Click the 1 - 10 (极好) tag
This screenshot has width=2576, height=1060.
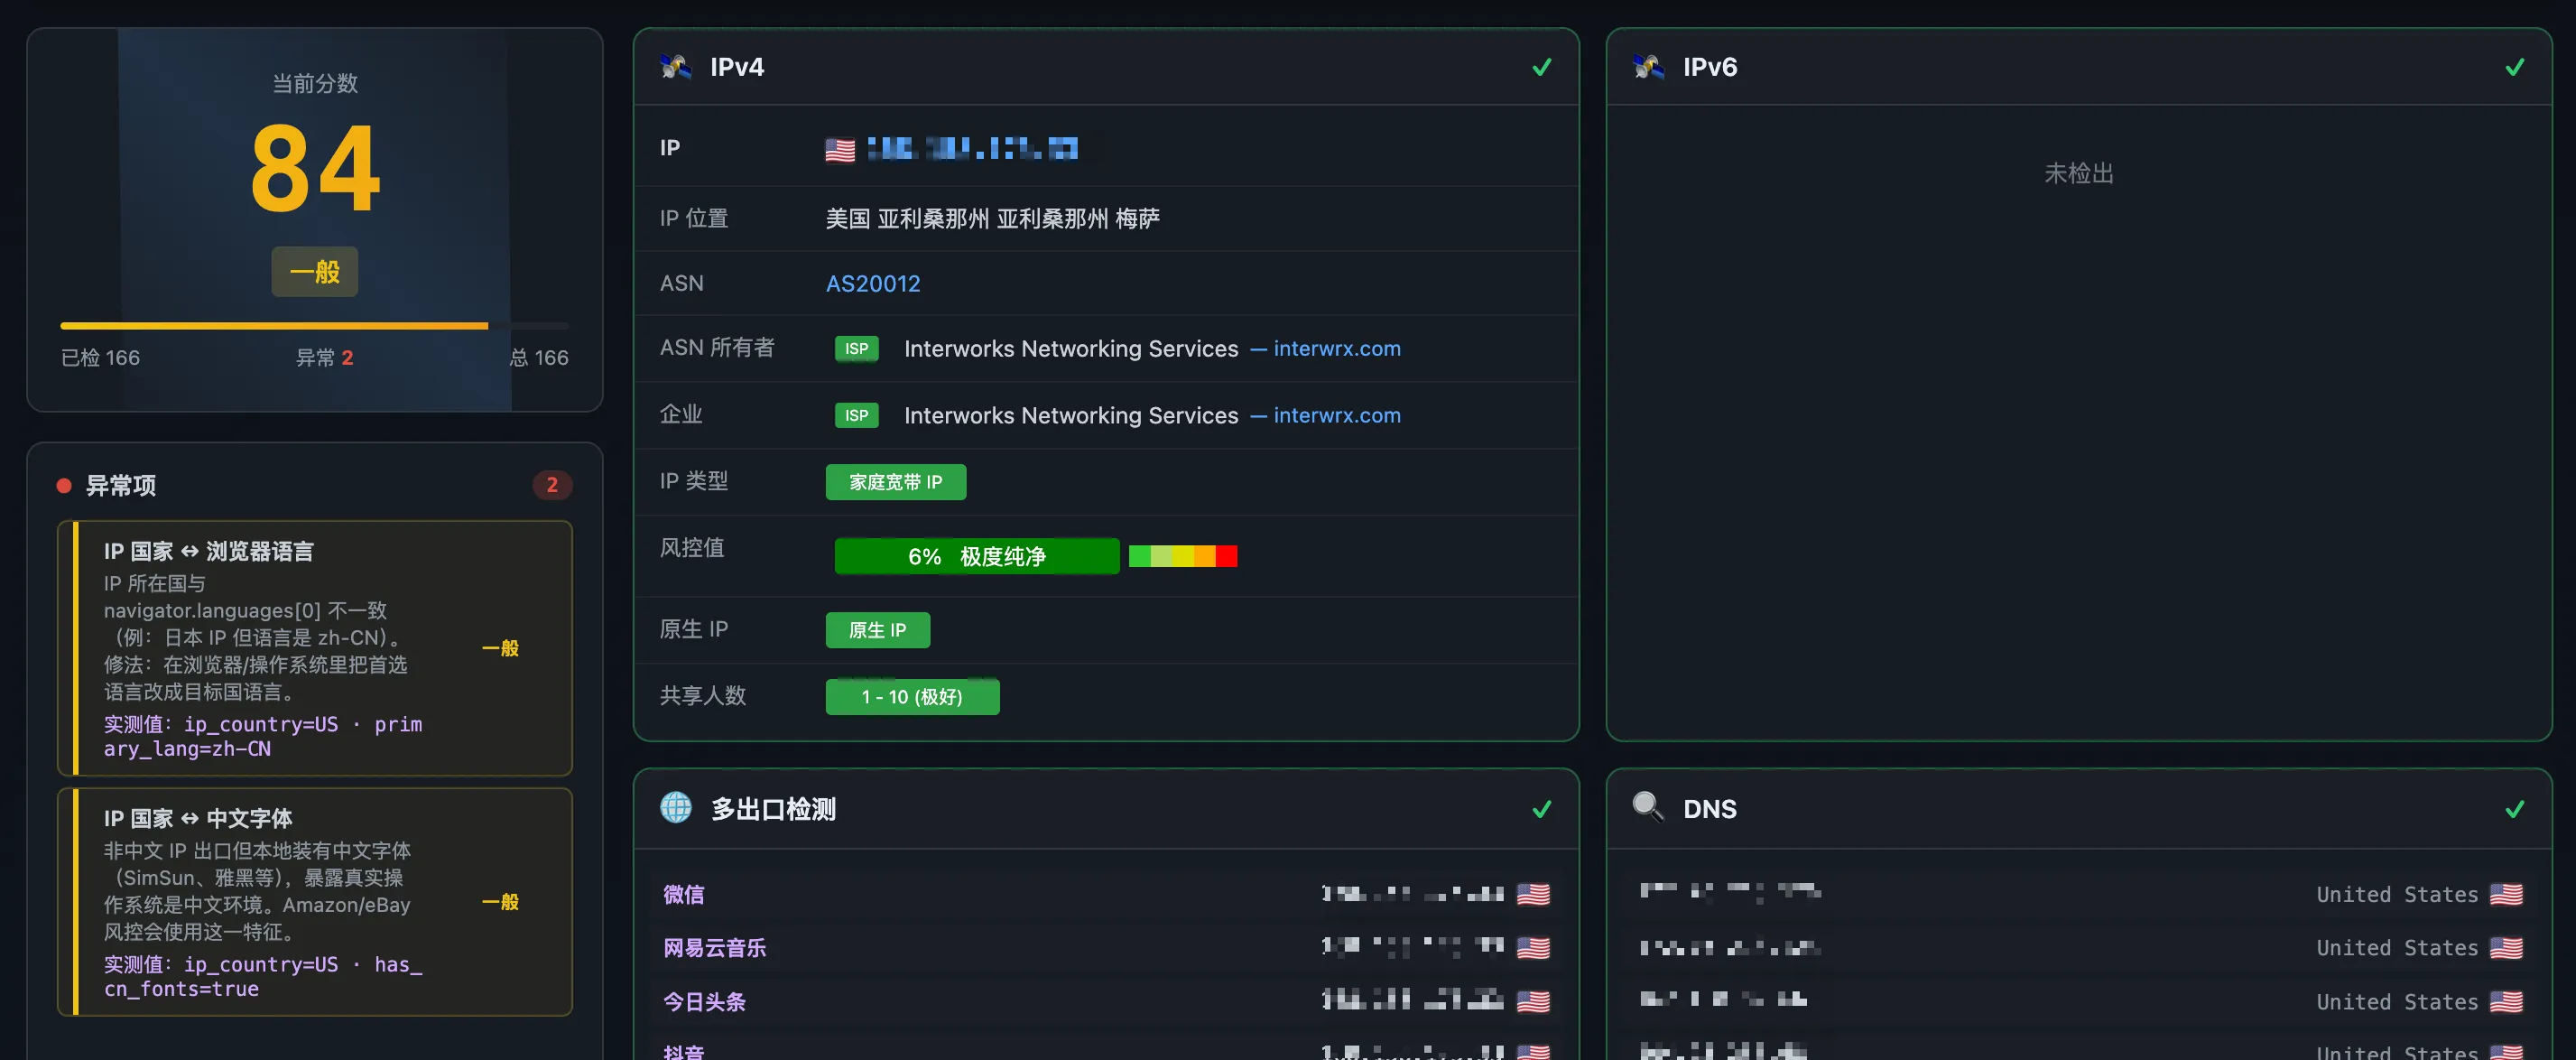point(912,697)
